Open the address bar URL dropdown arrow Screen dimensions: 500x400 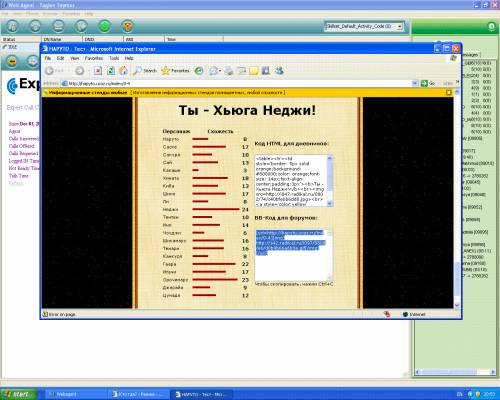click(415, 83)
